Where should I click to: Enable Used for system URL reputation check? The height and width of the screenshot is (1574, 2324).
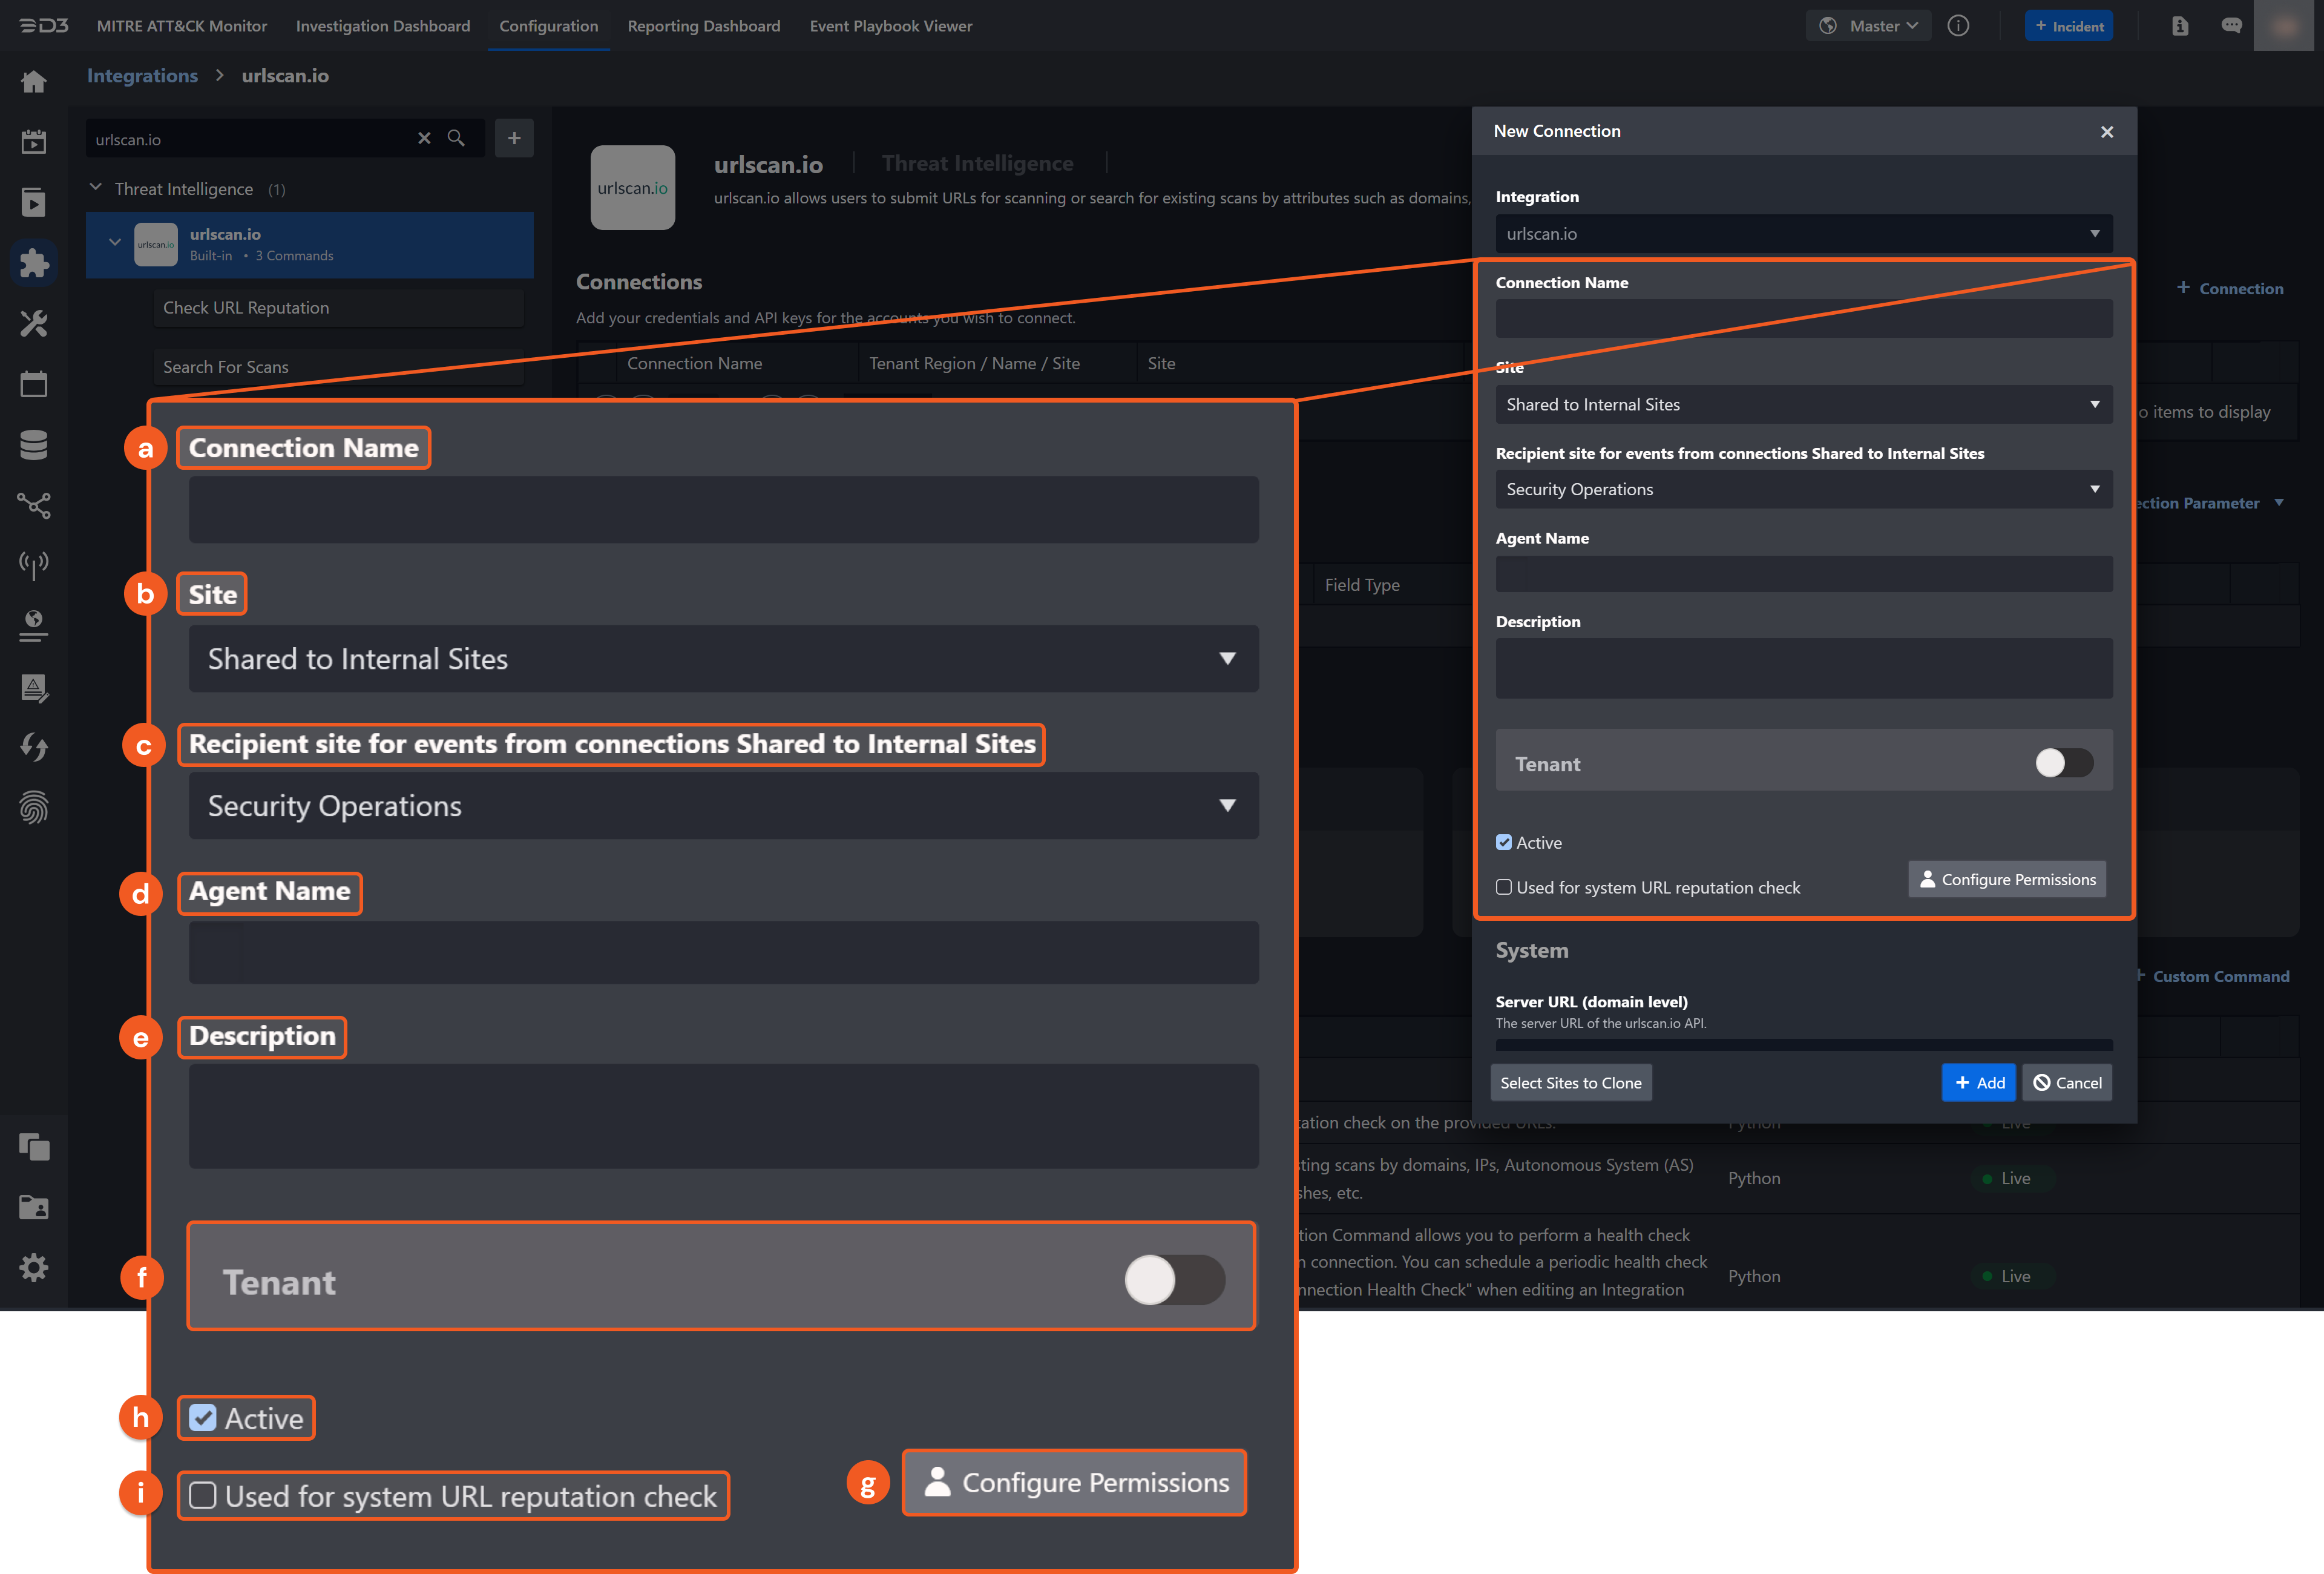[x=1503, y=888]
